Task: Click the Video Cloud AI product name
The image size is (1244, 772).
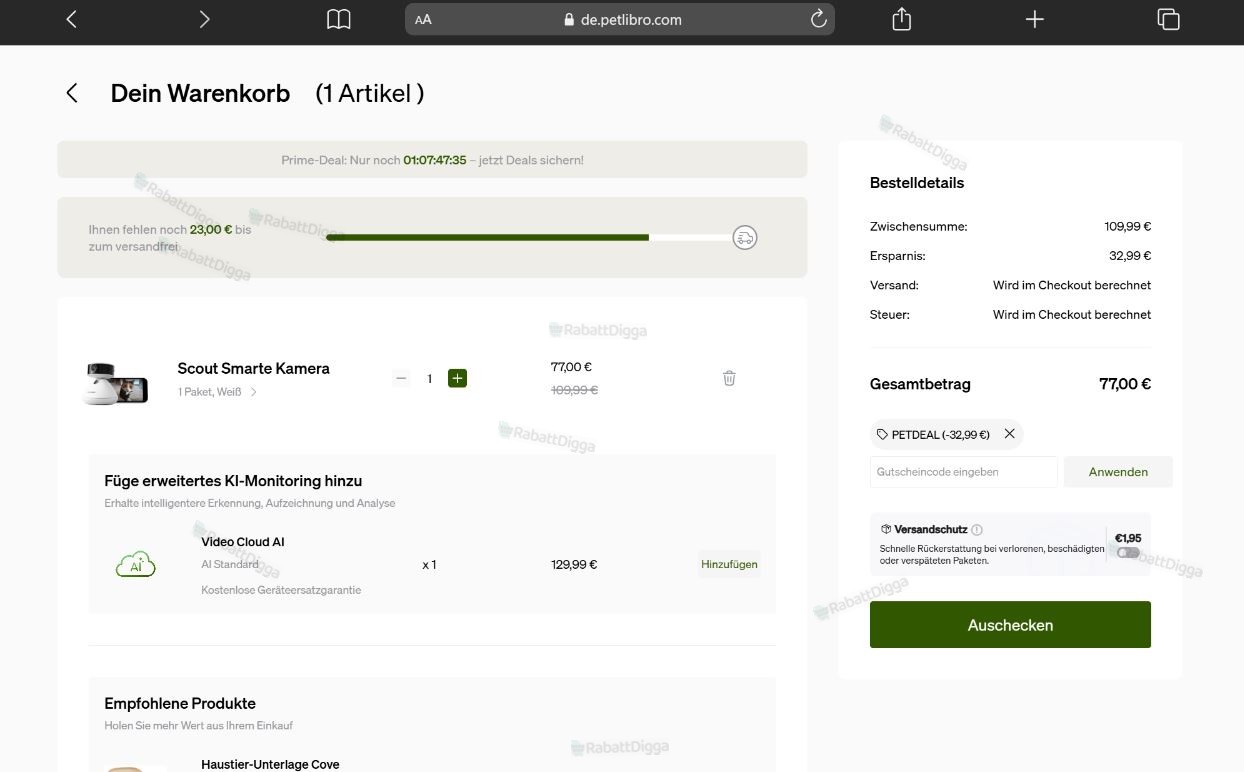Action: pyautogui.click(x=243, y=542)
